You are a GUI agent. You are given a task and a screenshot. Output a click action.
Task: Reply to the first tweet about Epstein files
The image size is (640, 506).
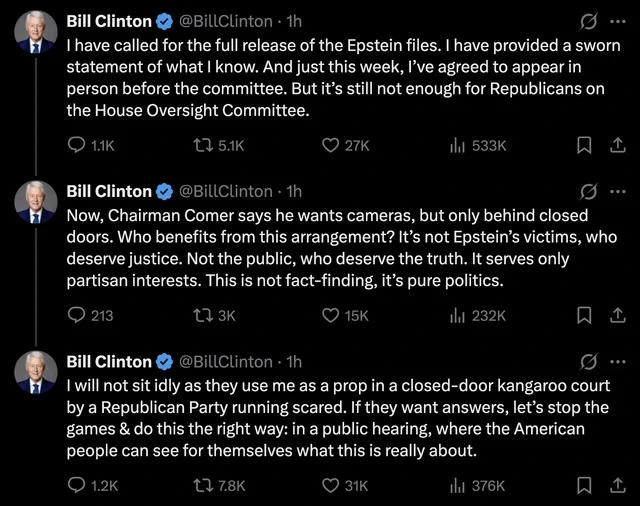coord(77,145)
